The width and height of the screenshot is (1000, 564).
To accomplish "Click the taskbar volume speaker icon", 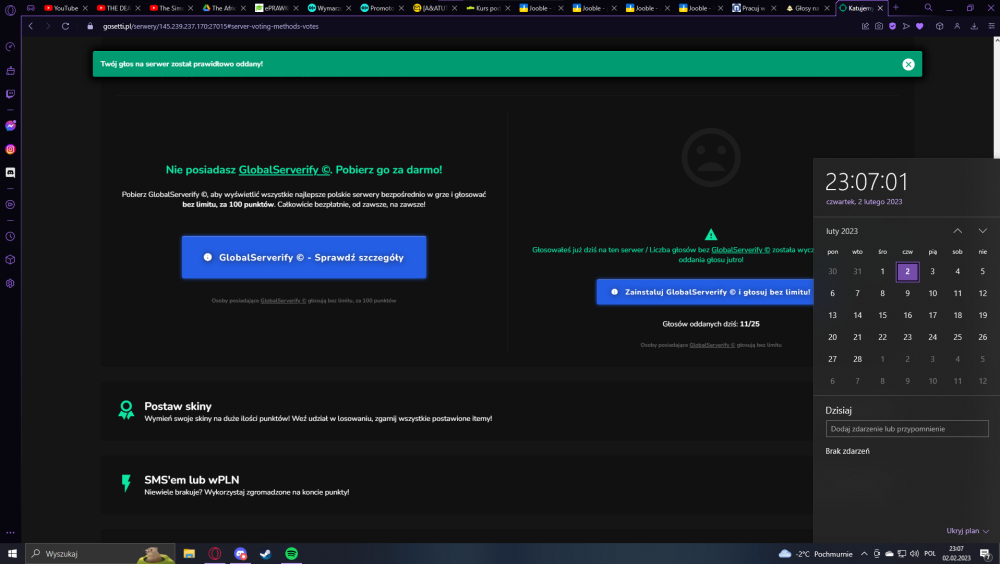I will pyautogui.click(x=914, y=554).
